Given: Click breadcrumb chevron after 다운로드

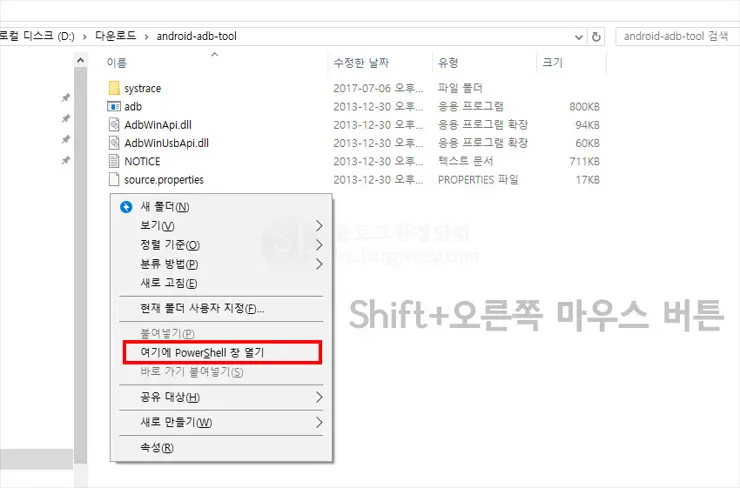Looking at the screenshot, I should coord(146,36).
